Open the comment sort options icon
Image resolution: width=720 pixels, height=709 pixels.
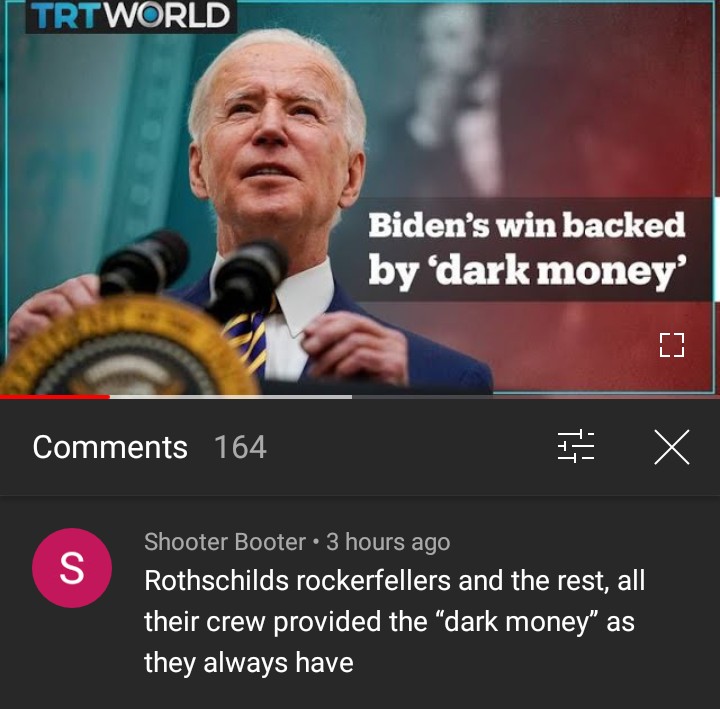576,446
